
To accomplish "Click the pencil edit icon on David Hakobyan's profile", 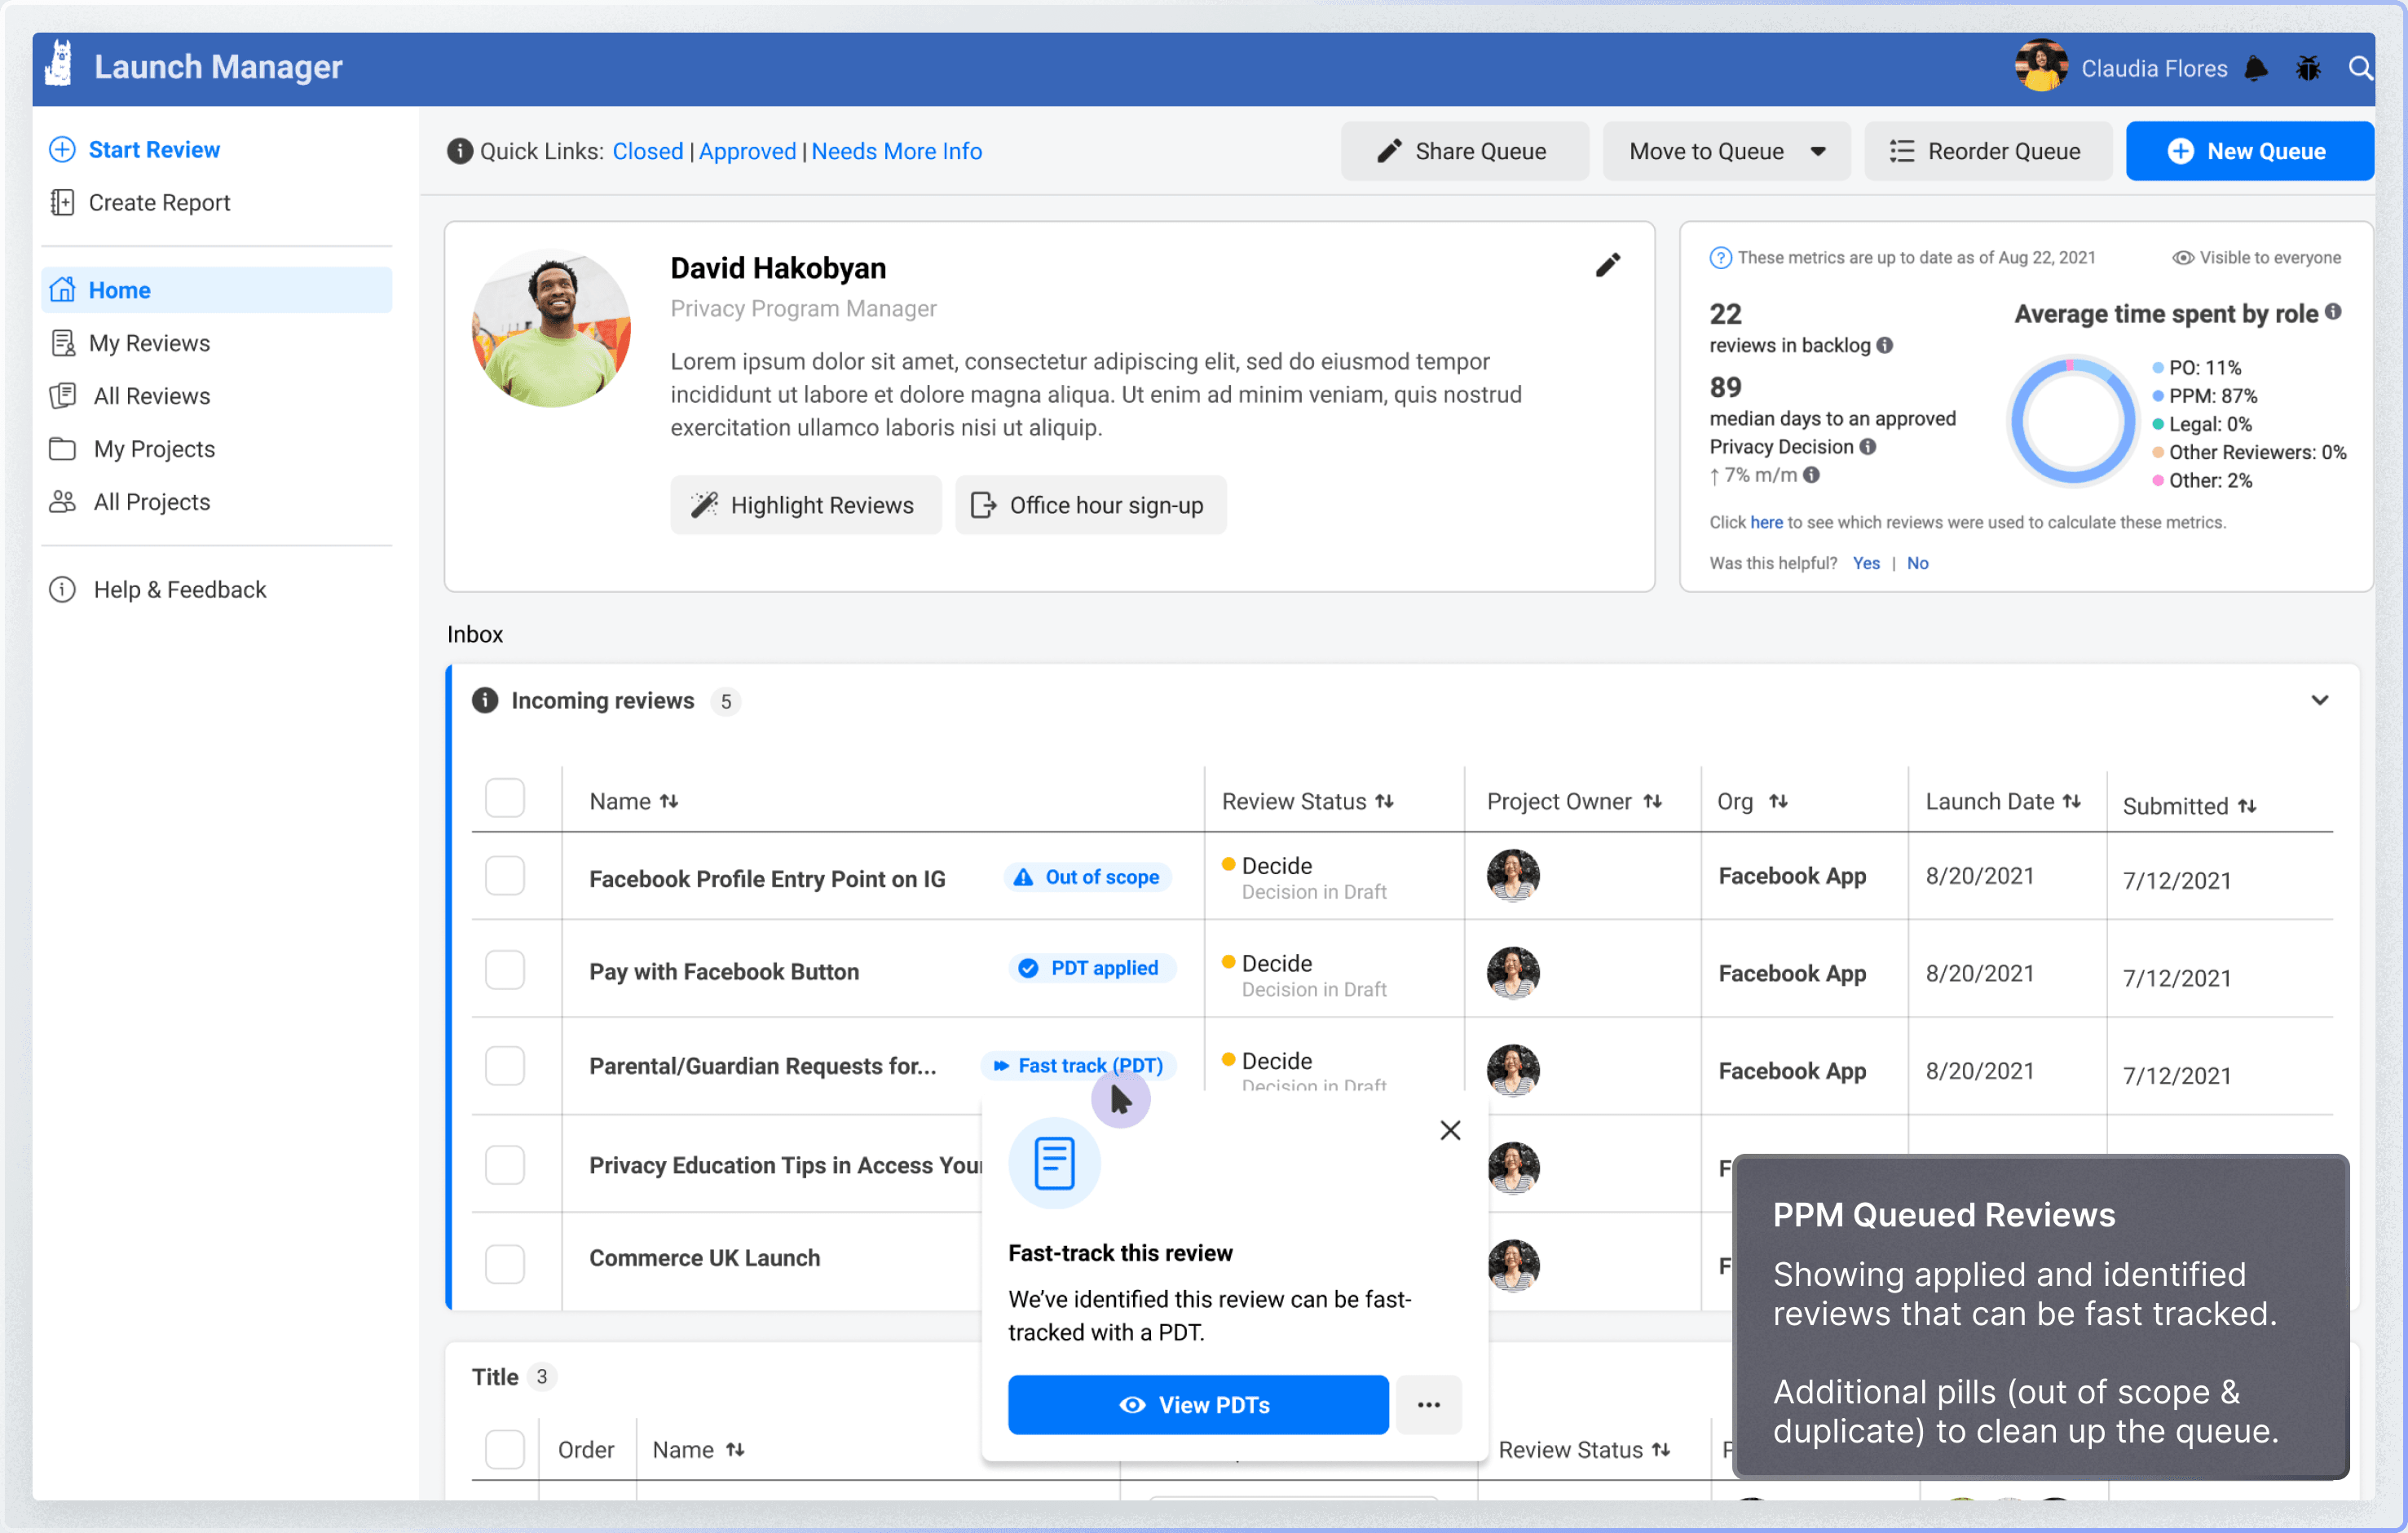I will pos(1607,265).
